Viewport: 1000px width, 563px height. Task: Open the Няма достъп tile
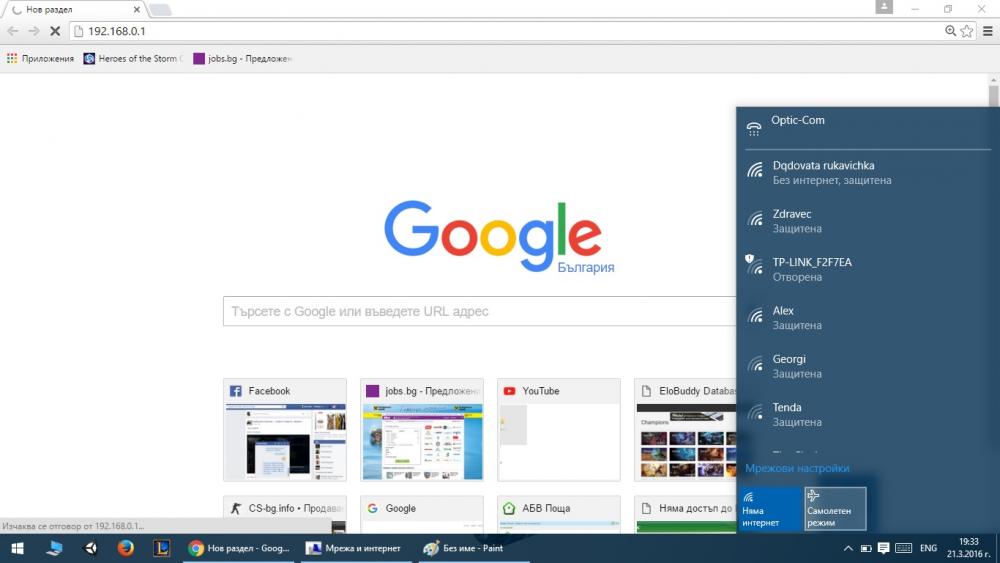coord(686,515)
